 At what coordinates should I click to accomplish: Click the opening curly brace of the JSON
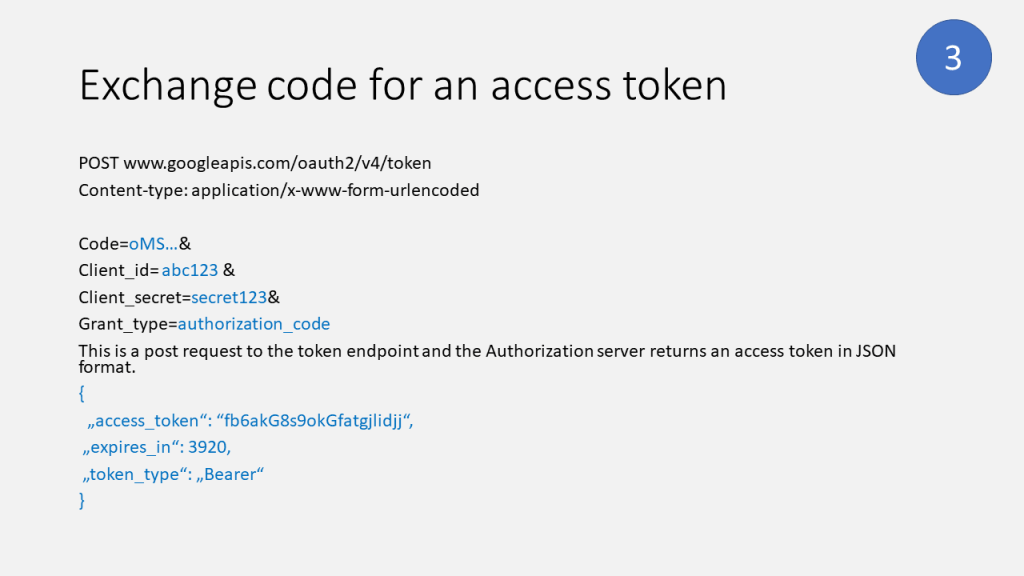(x=82, y=394)
